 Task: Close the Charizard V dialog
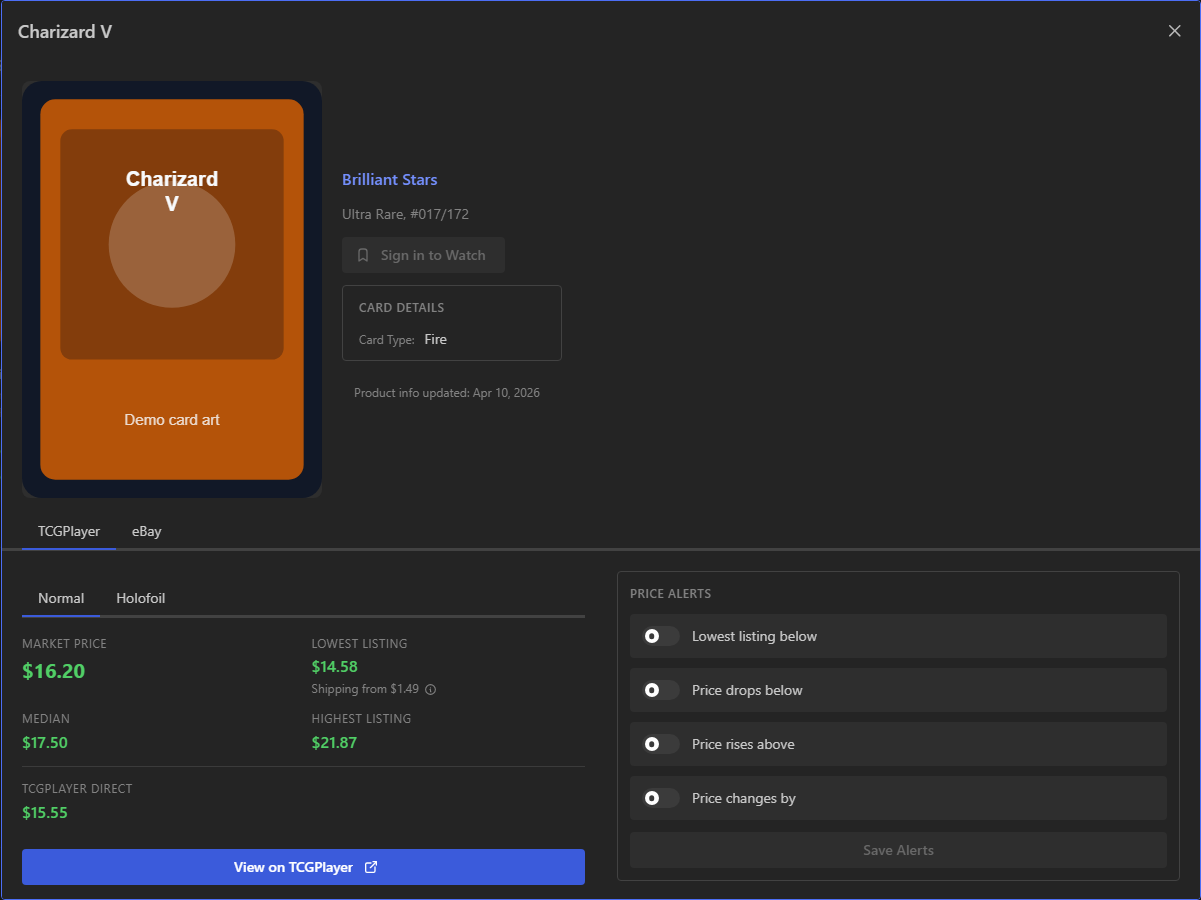1174,31
